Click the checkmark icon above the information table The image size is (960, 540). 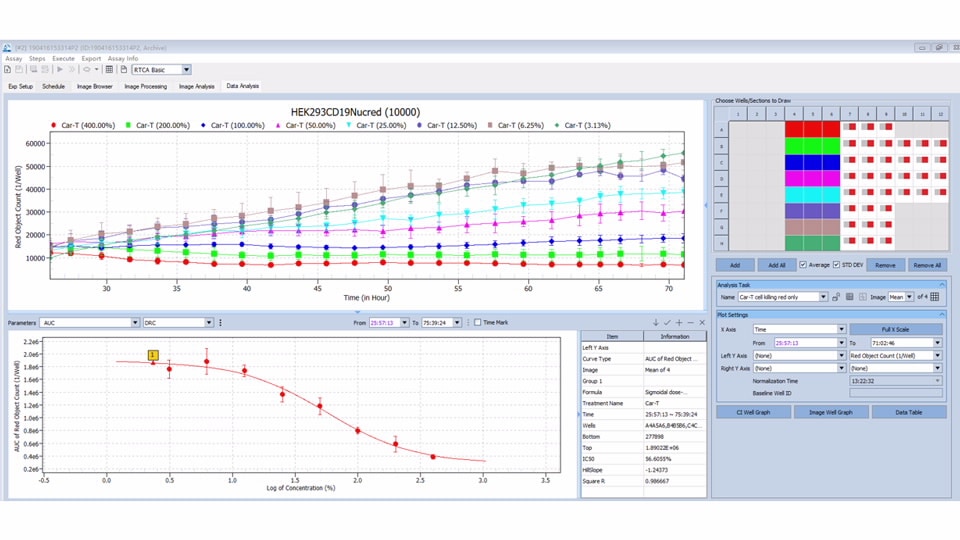click(x=667, y=323)
